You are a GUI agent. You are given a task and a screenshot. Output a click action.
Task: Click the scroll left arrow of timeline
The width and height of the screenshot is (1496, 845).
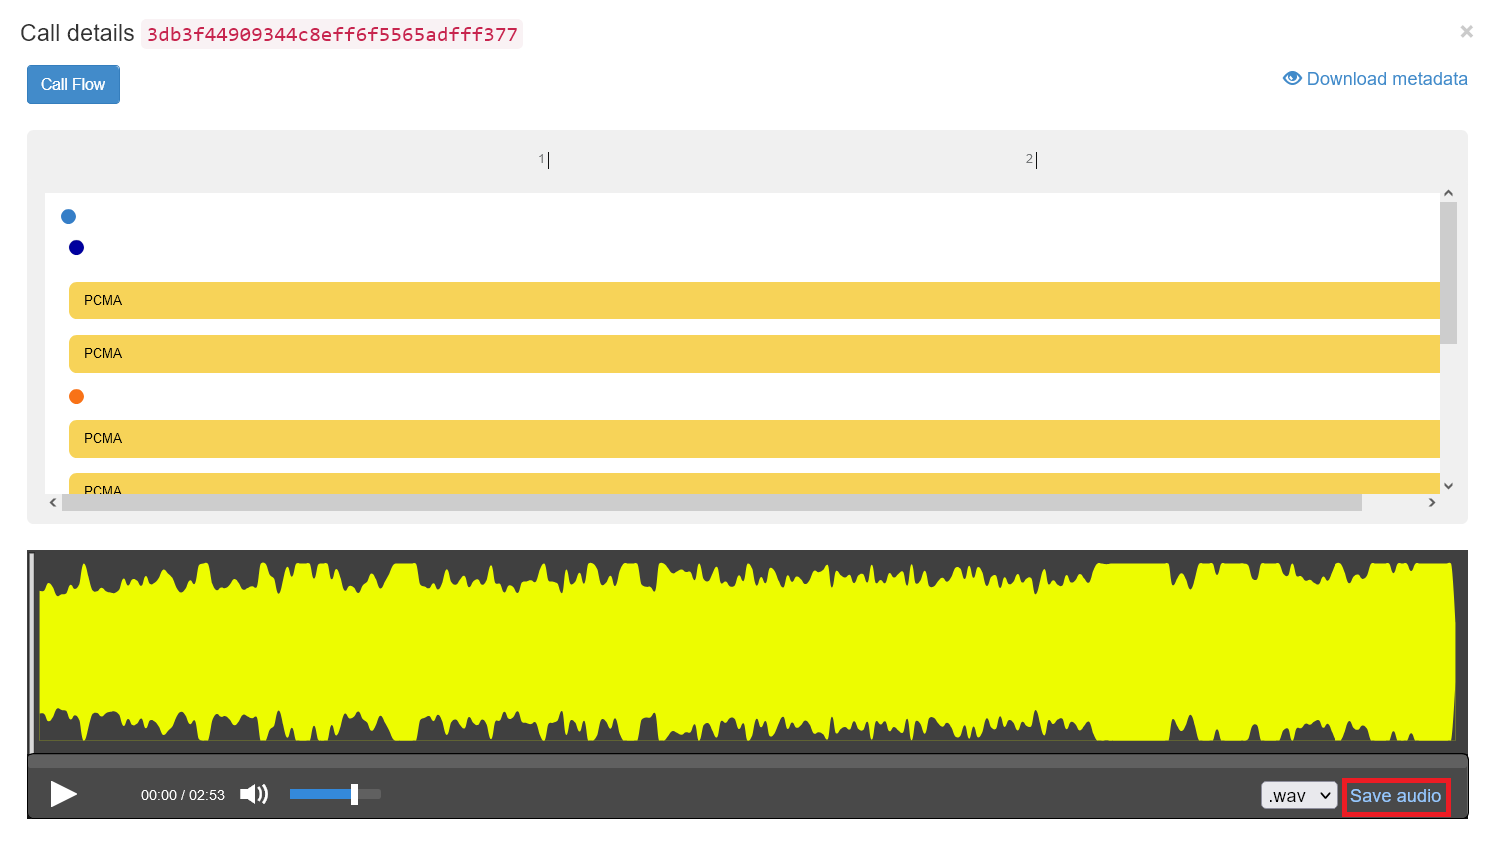coord(53,503)
